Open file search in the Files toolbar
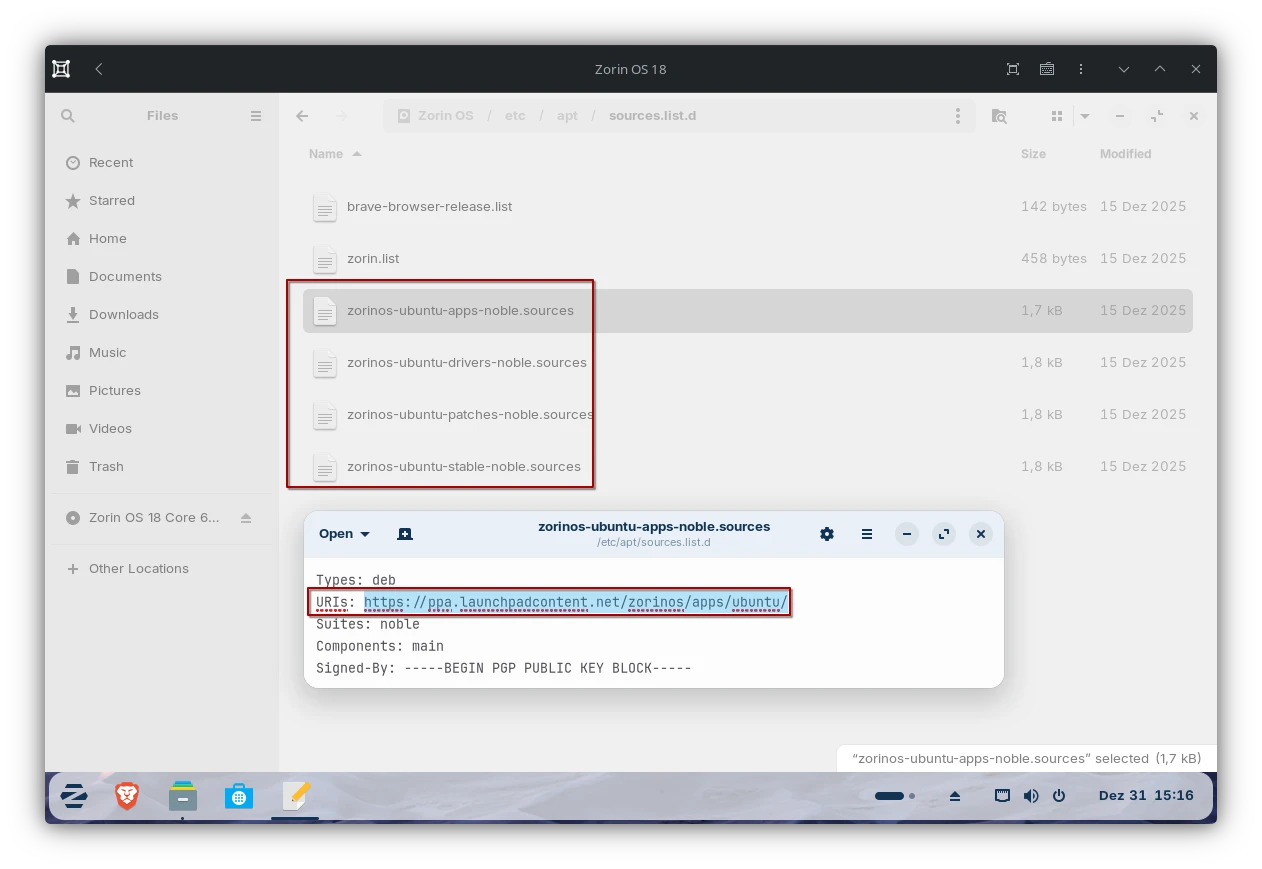 pyautogui.click(x=999, y=116)
